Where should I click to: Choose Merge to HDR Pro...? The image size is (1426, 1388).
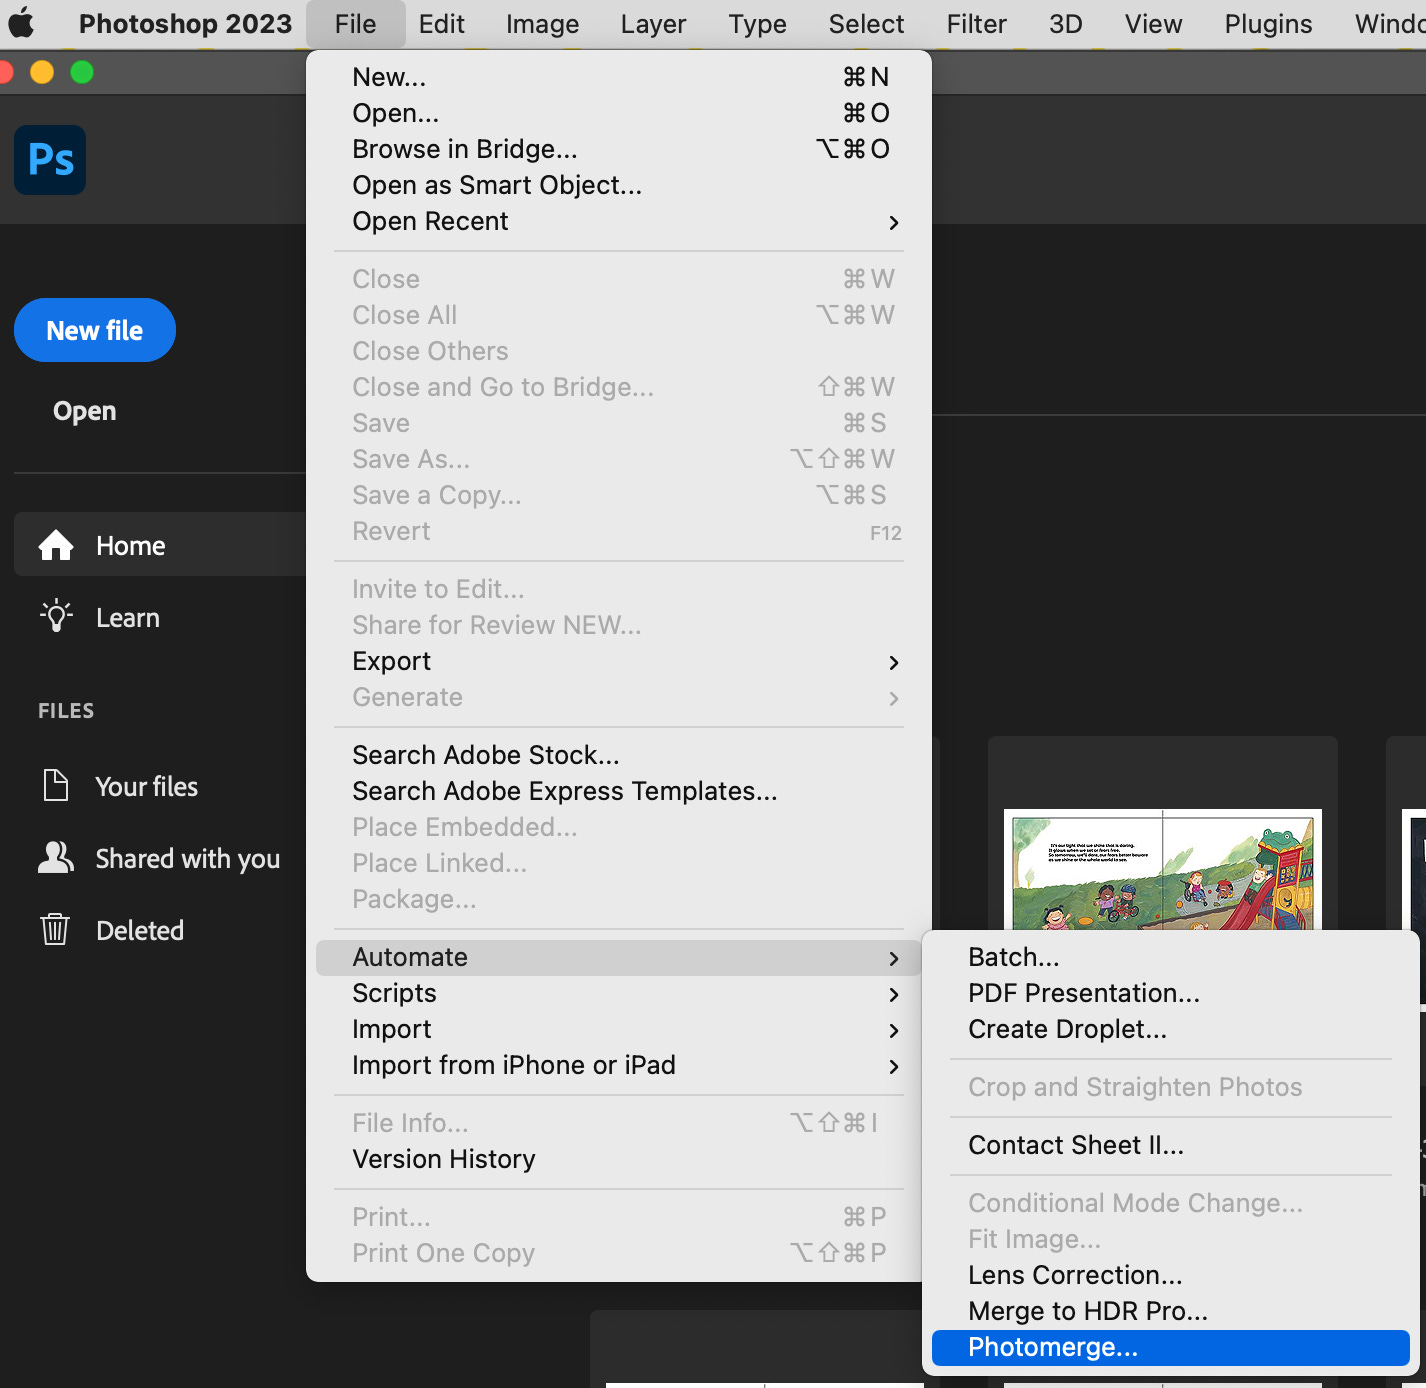(1170, 1311)
